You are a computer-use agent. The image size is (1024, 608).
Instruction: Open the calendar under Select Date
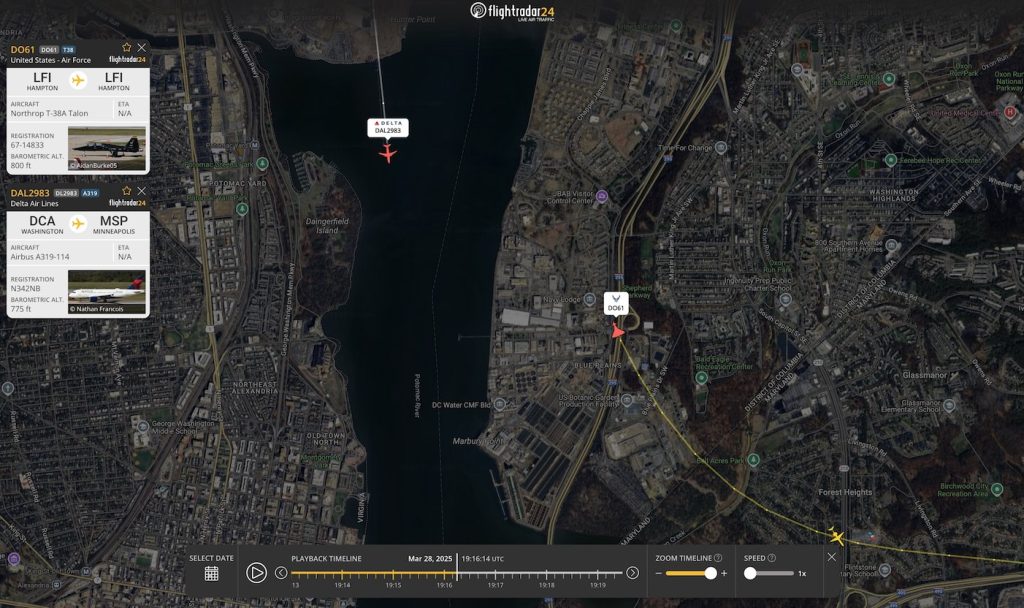point(211,573)
